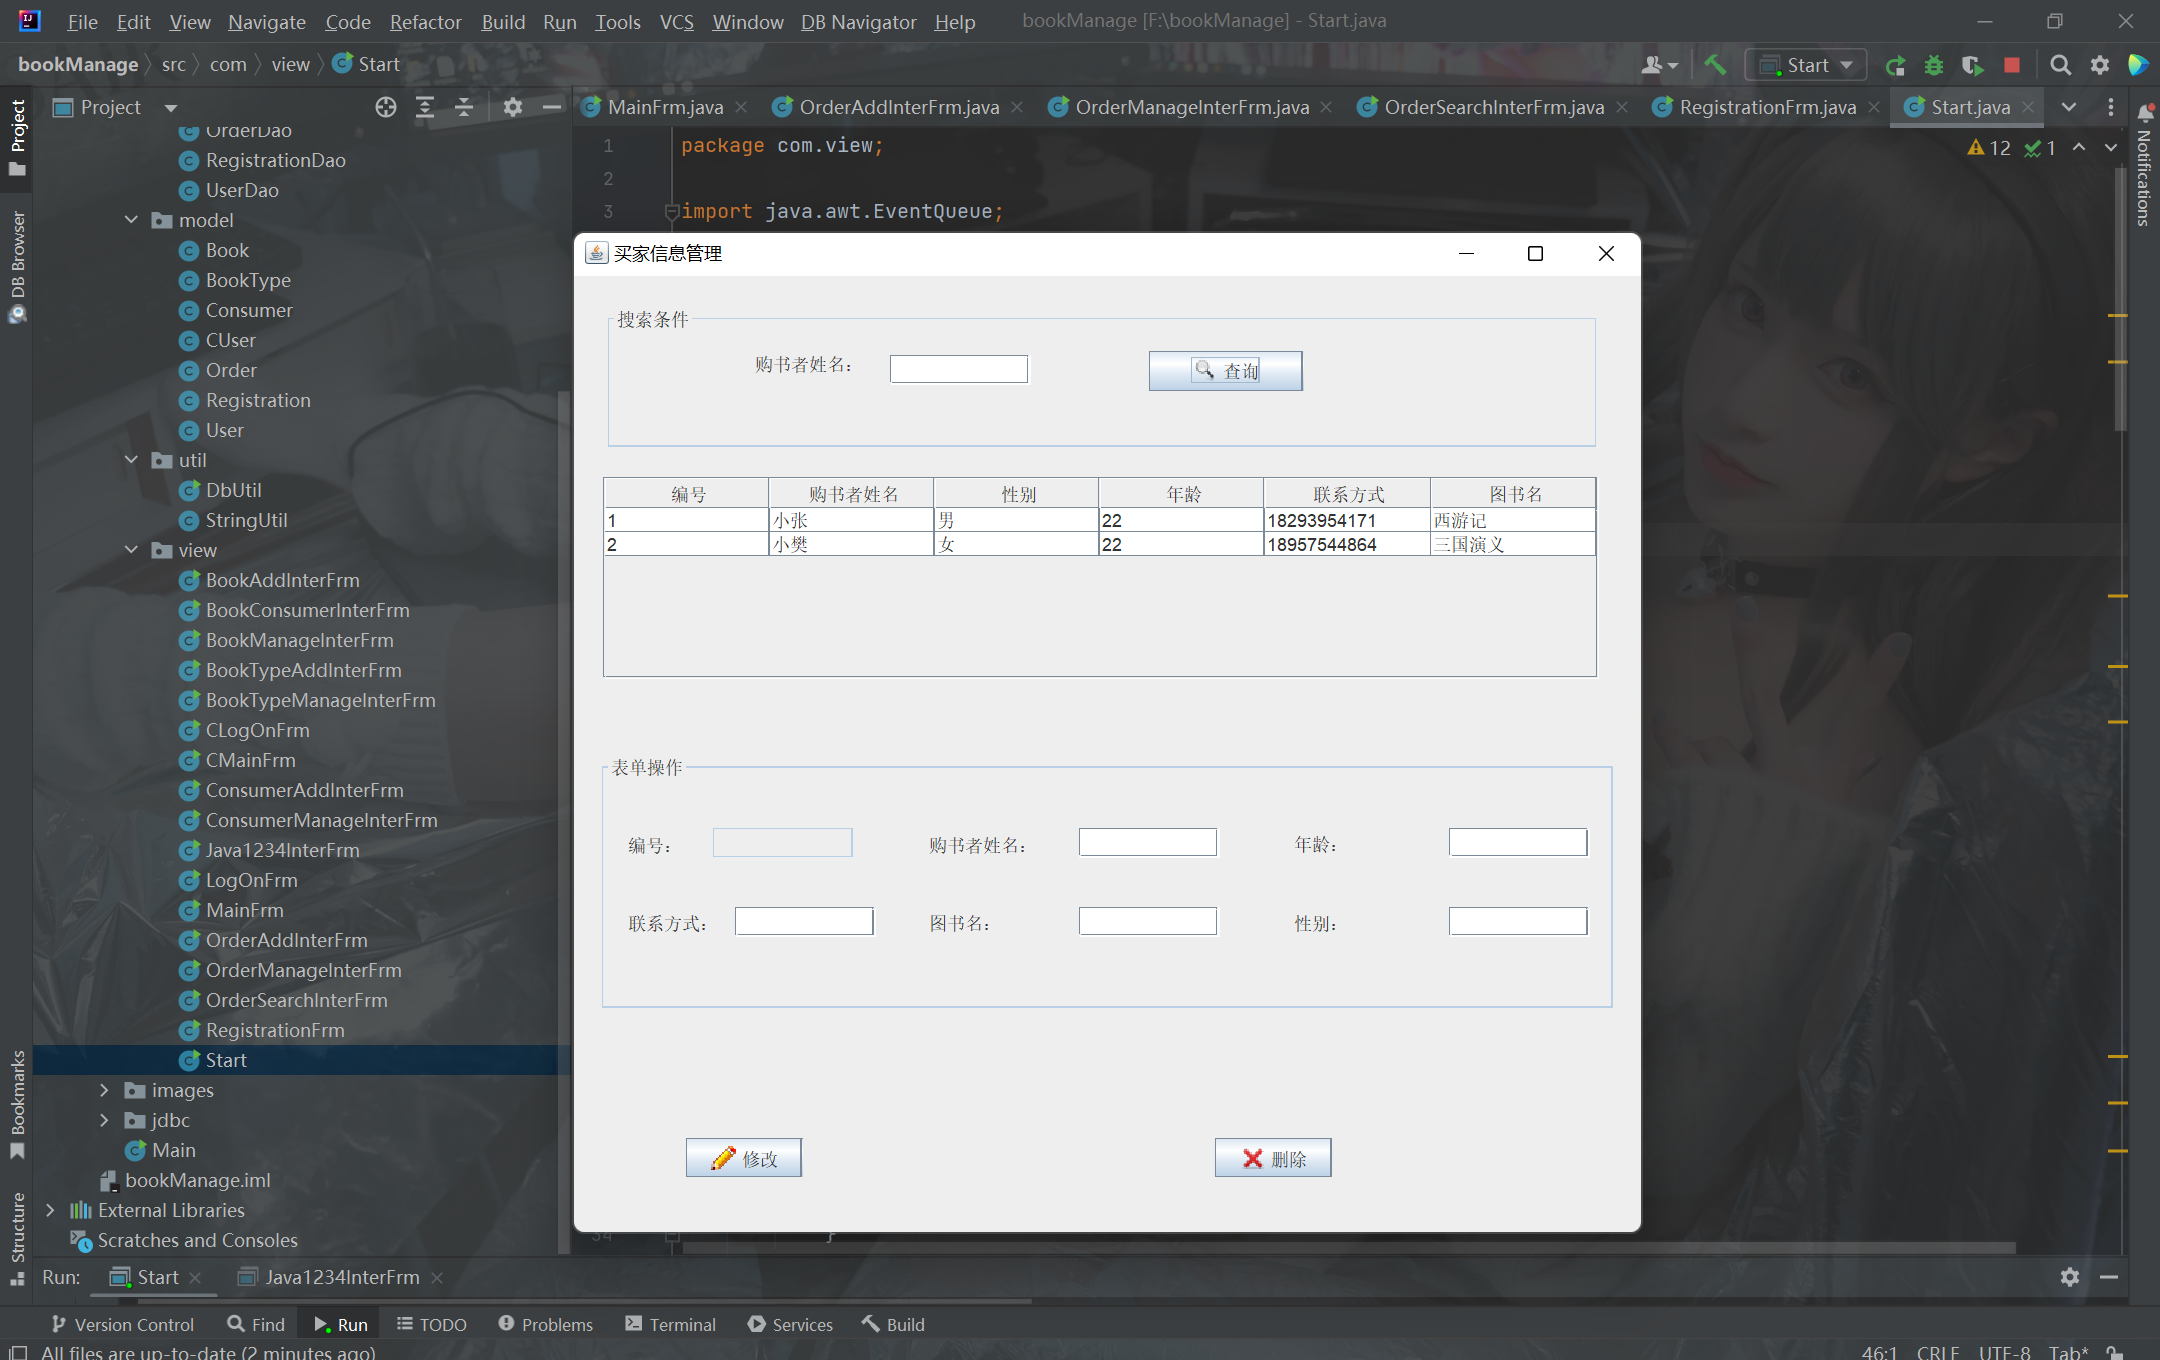2160x1360 pixels.
Task: Click the 年龄 input field in form
Action: [x=1518, y=842]
